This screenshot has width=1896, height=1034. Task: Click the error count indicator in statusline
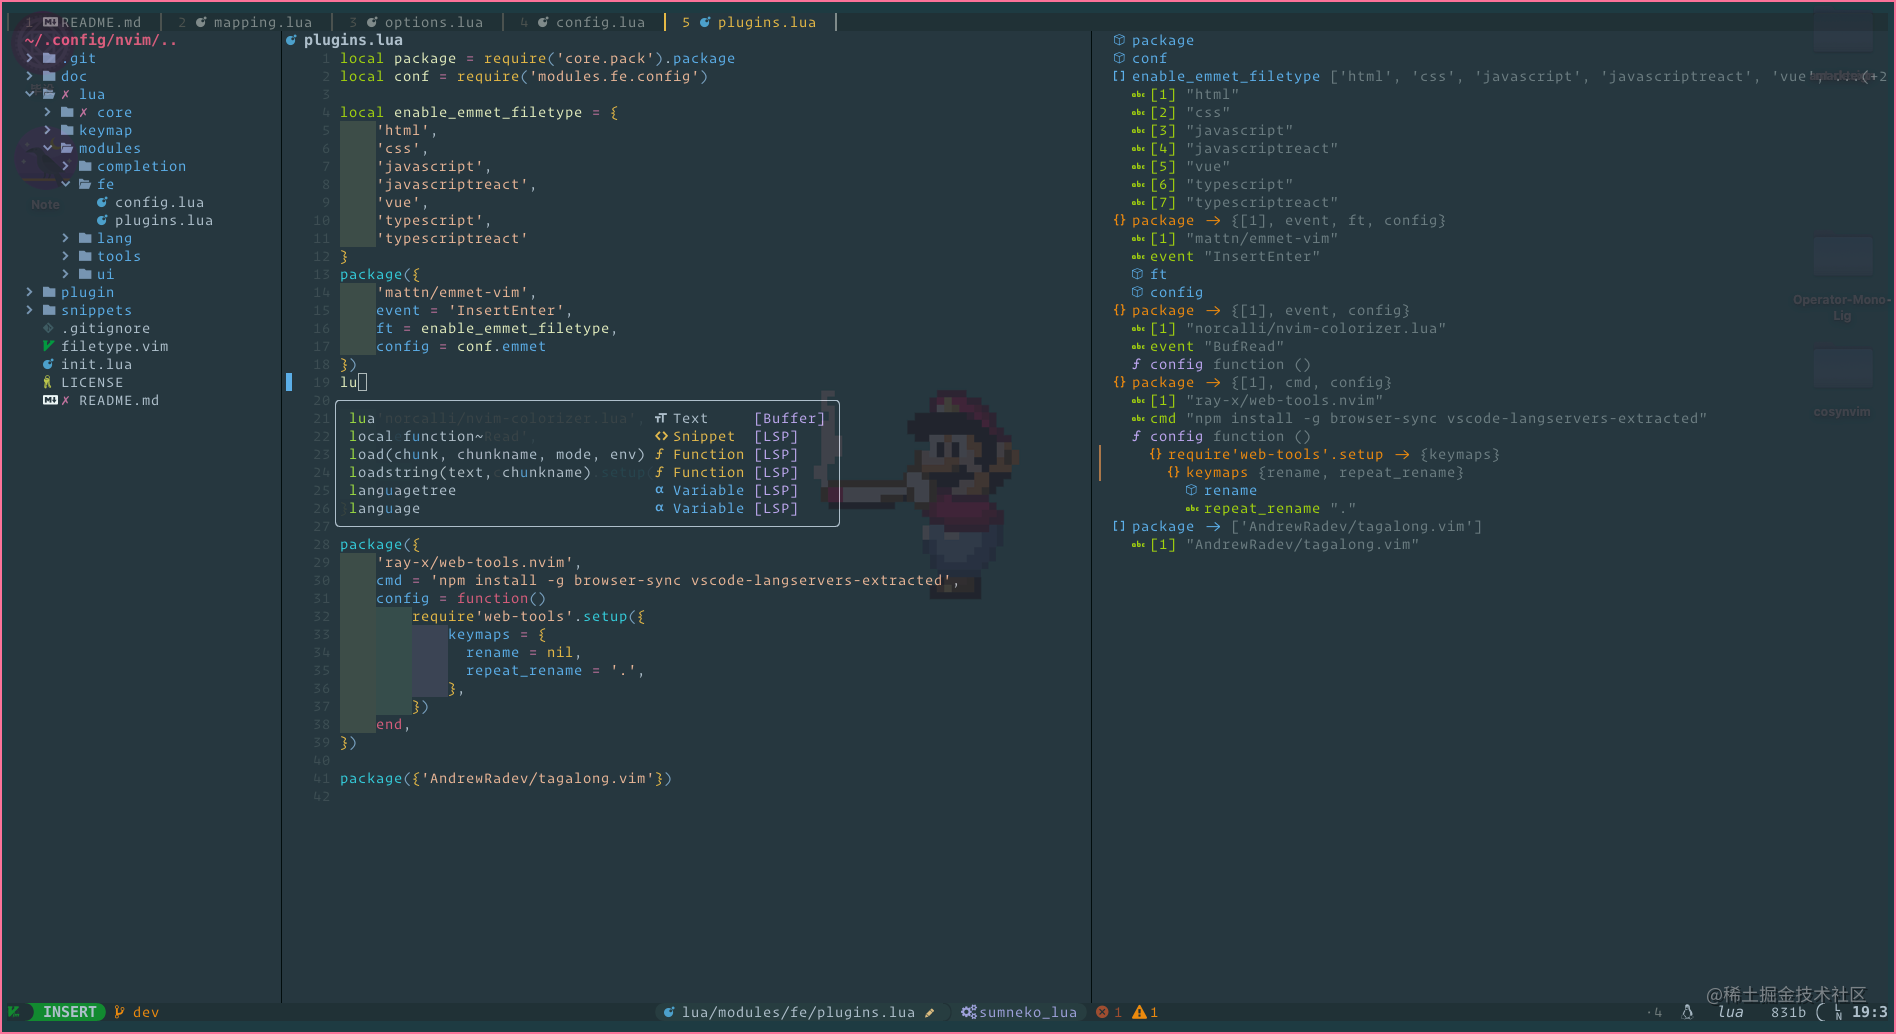click(x=1109, y=1012)
